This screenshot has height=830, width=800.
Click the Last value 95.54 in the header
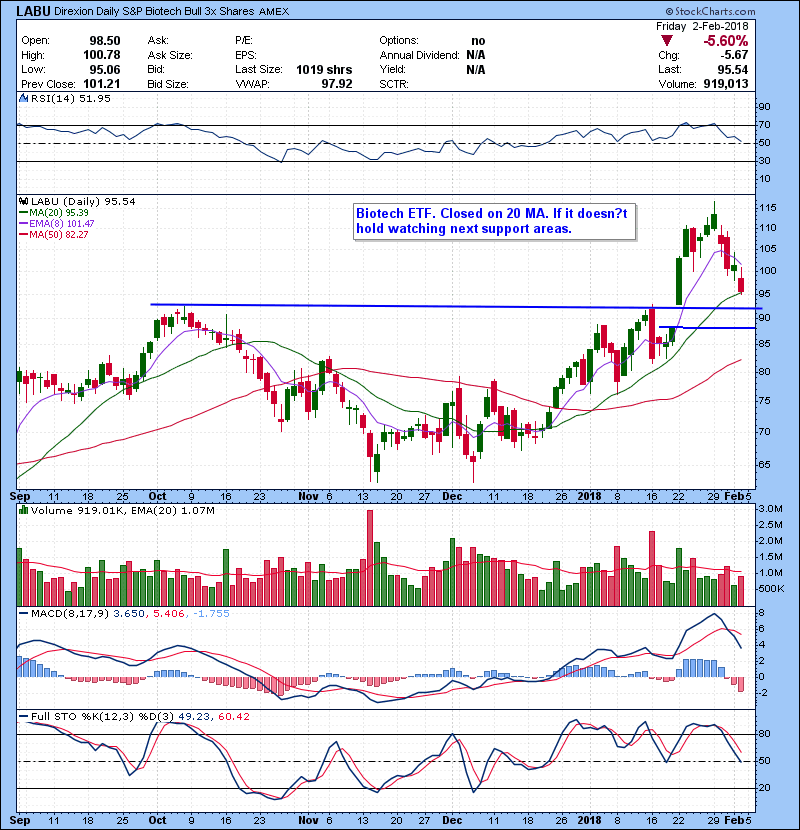pyautogui.click(x=733, y=70)
